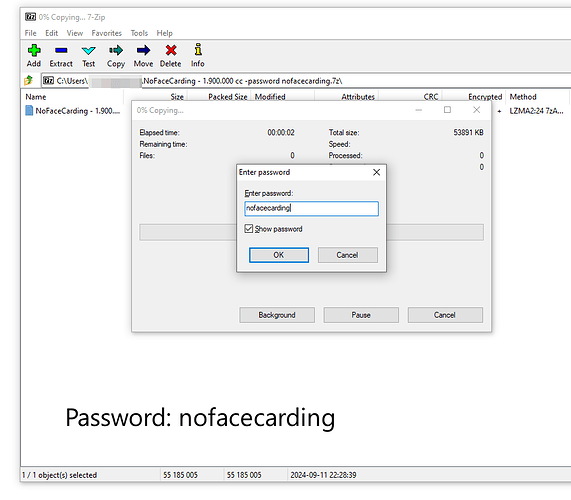571x500 pixels.
Task: Uncheck the Show password checkbox
Action: pos(248,229)
